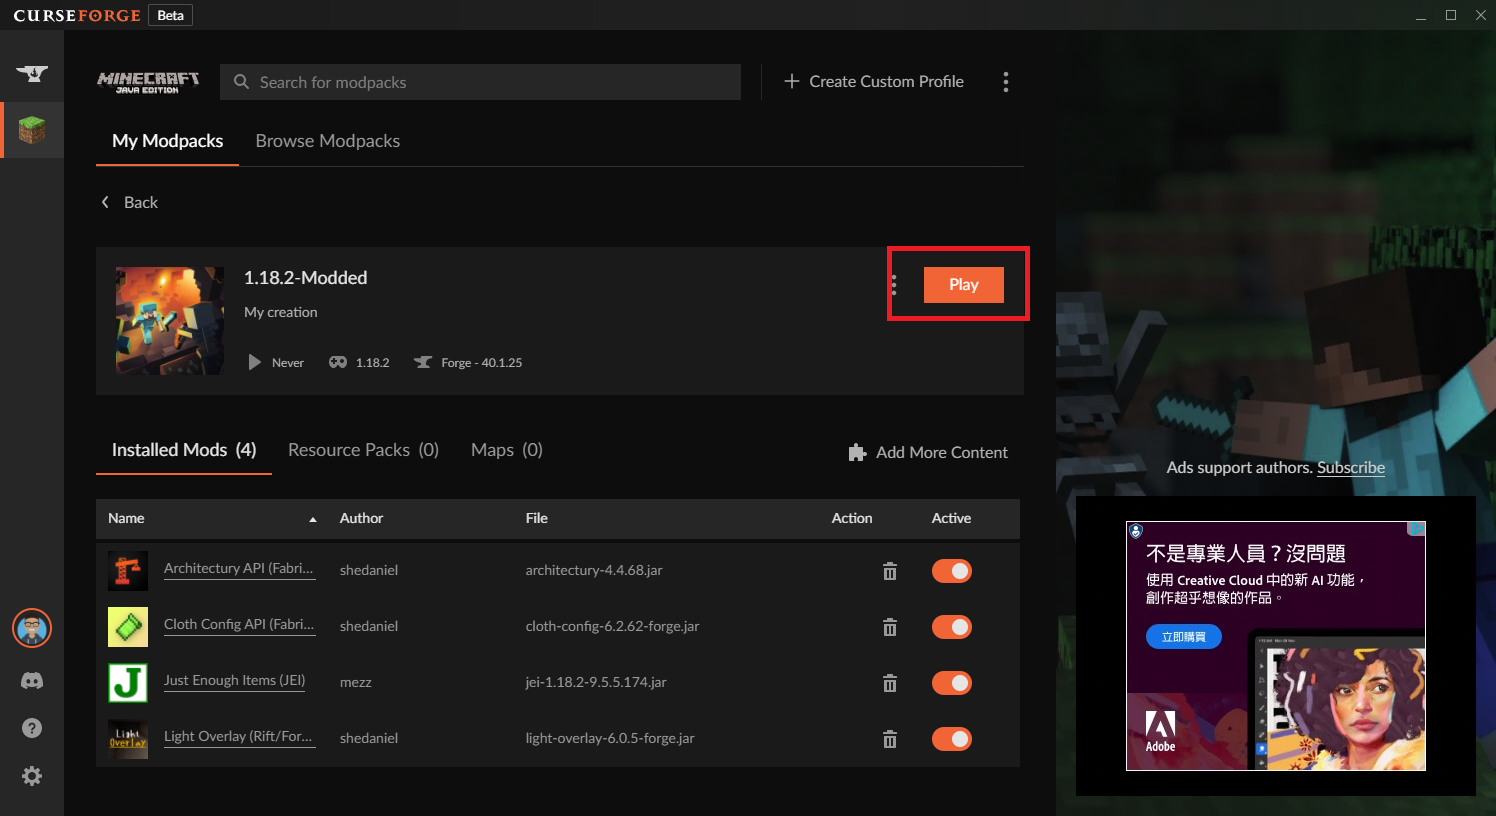The height and width of the screenshot is (816, 1496).
Task: Select the Minecraft game icon in sidebar
Action: tap(32, 130)
